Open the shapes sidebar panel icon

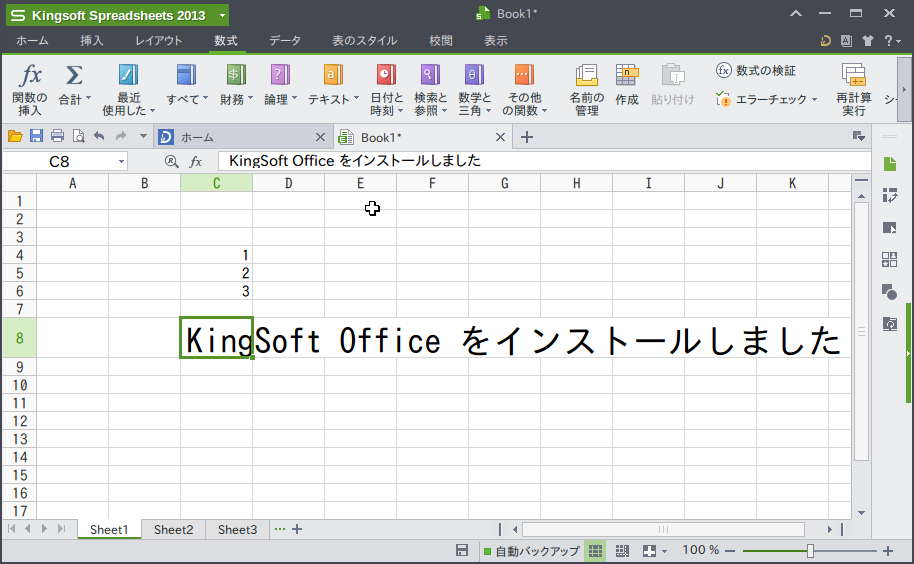click(x=890, y=291)
